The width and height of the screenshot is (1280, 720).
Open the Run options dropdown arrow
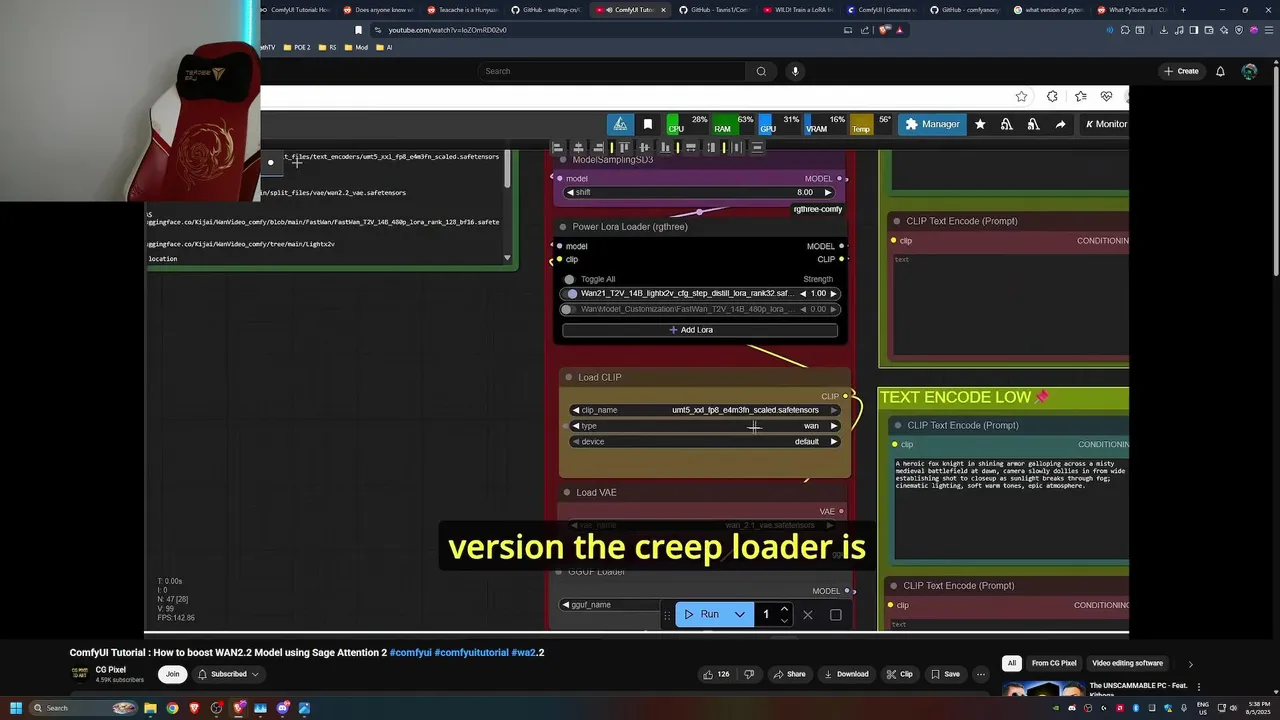740,615
